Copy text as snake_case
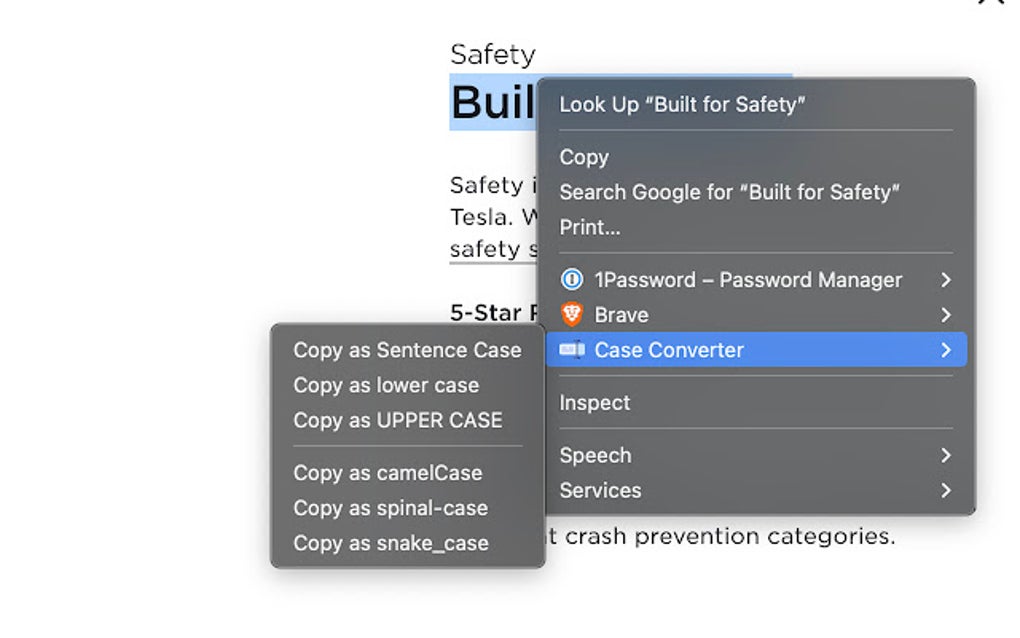Image resolution: width=1020 pixels, height=638 pixels. [x=391, y=543]
